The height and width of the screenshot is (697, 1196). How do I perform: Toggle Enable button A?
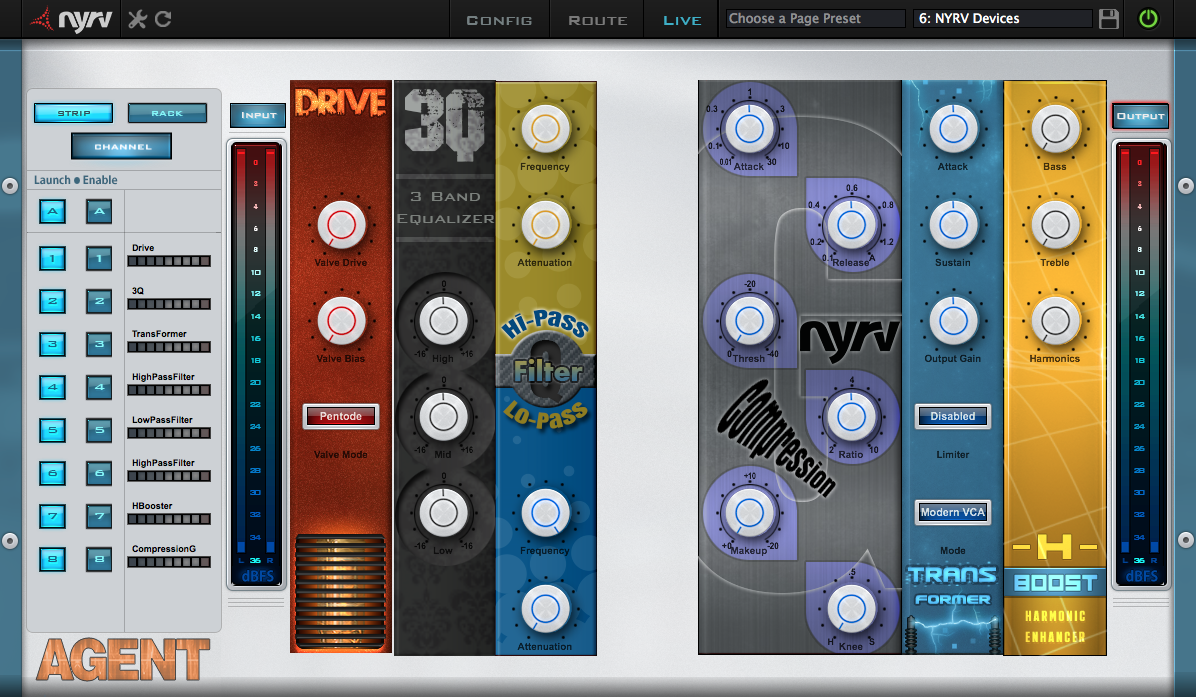tap(99, 211)
